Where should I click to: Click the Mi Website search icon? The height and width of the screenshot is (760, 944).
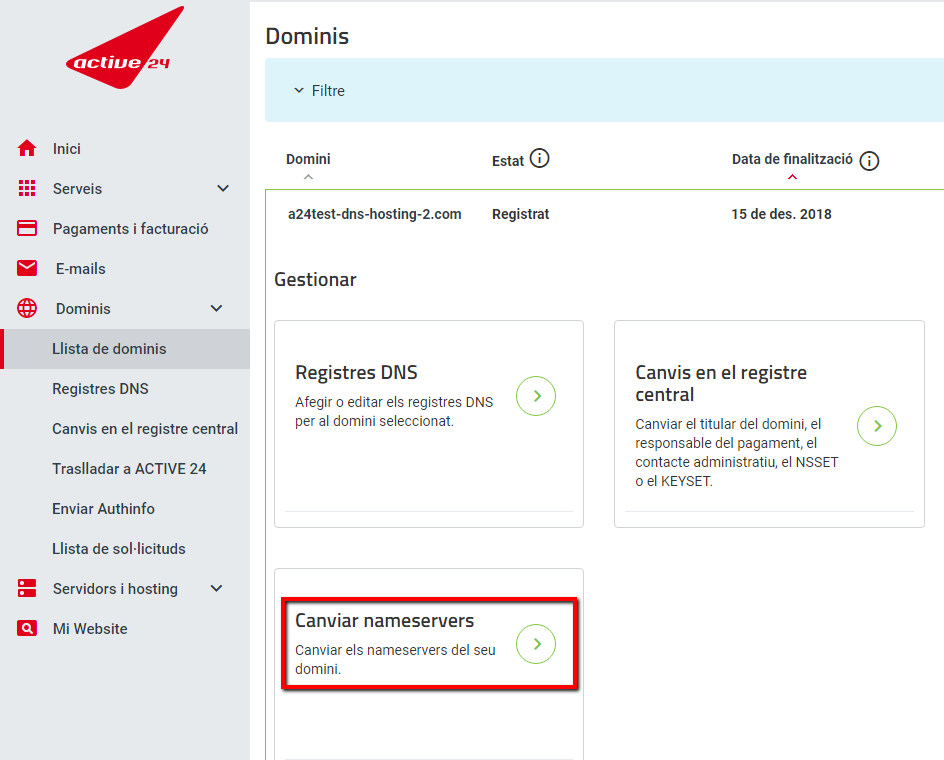(26, 628)
